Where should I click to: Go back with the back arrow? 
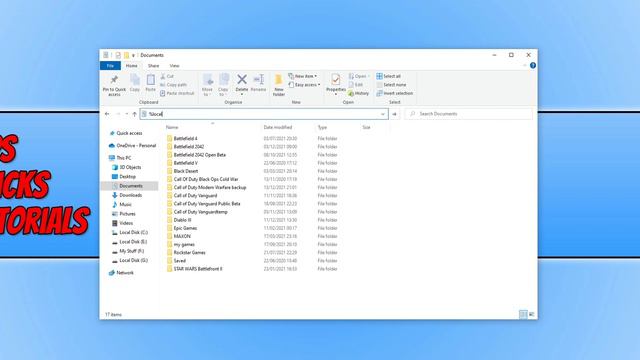pyautogui.click(x=107, y=114)
